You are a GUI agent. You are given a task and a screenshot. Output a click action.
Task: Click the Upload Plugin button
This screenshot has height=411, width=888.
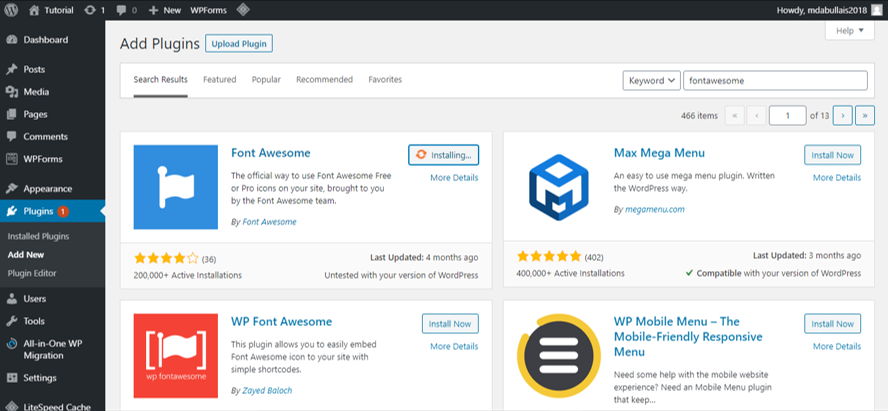(239, 44)
